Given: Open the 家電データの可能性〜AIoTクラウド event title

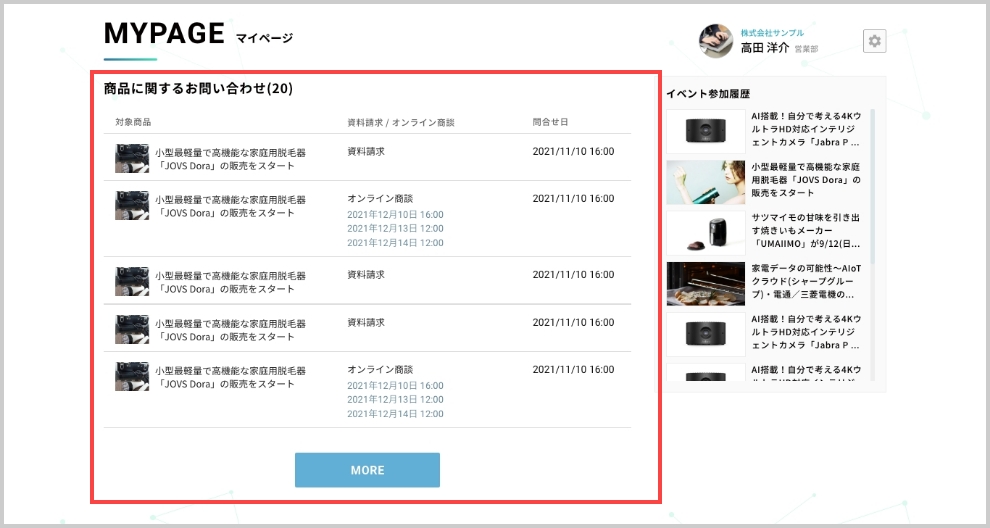Looking at the screenshot, I should [x=806, y=281].
